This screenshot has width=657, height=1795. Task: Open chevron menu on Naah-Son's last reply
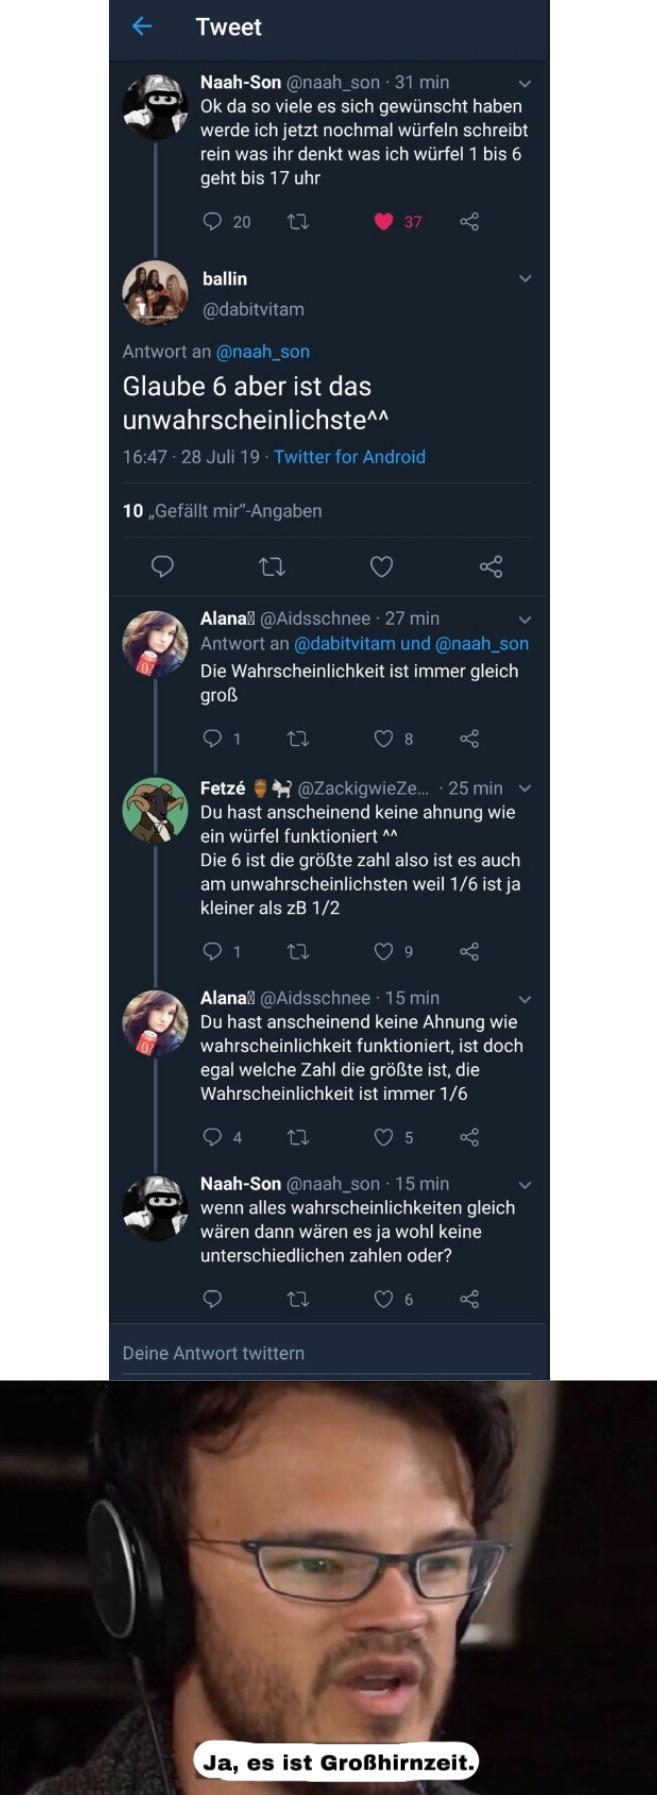(525, 1185)
